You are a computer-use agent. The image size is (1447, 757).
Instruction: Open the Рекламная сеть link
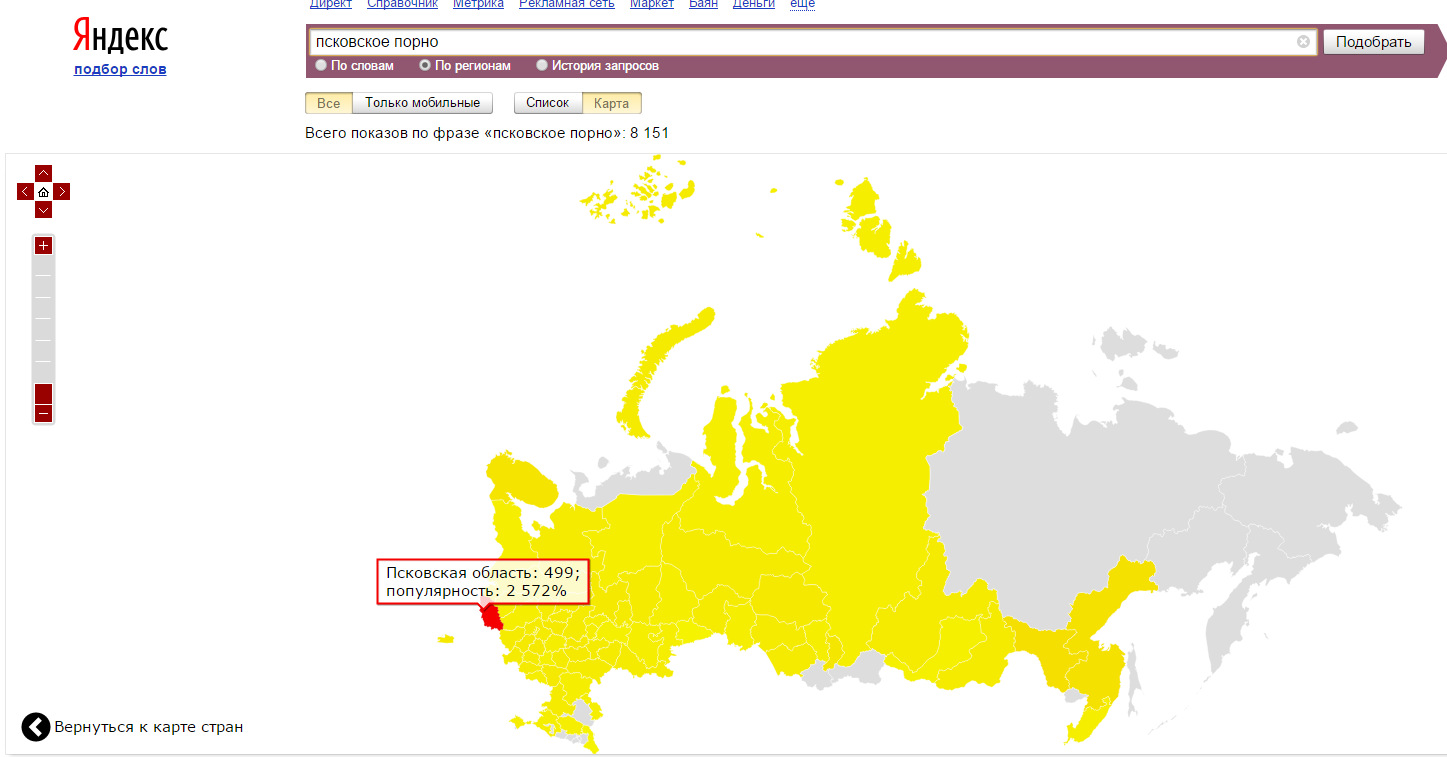(x=567, y=4)
